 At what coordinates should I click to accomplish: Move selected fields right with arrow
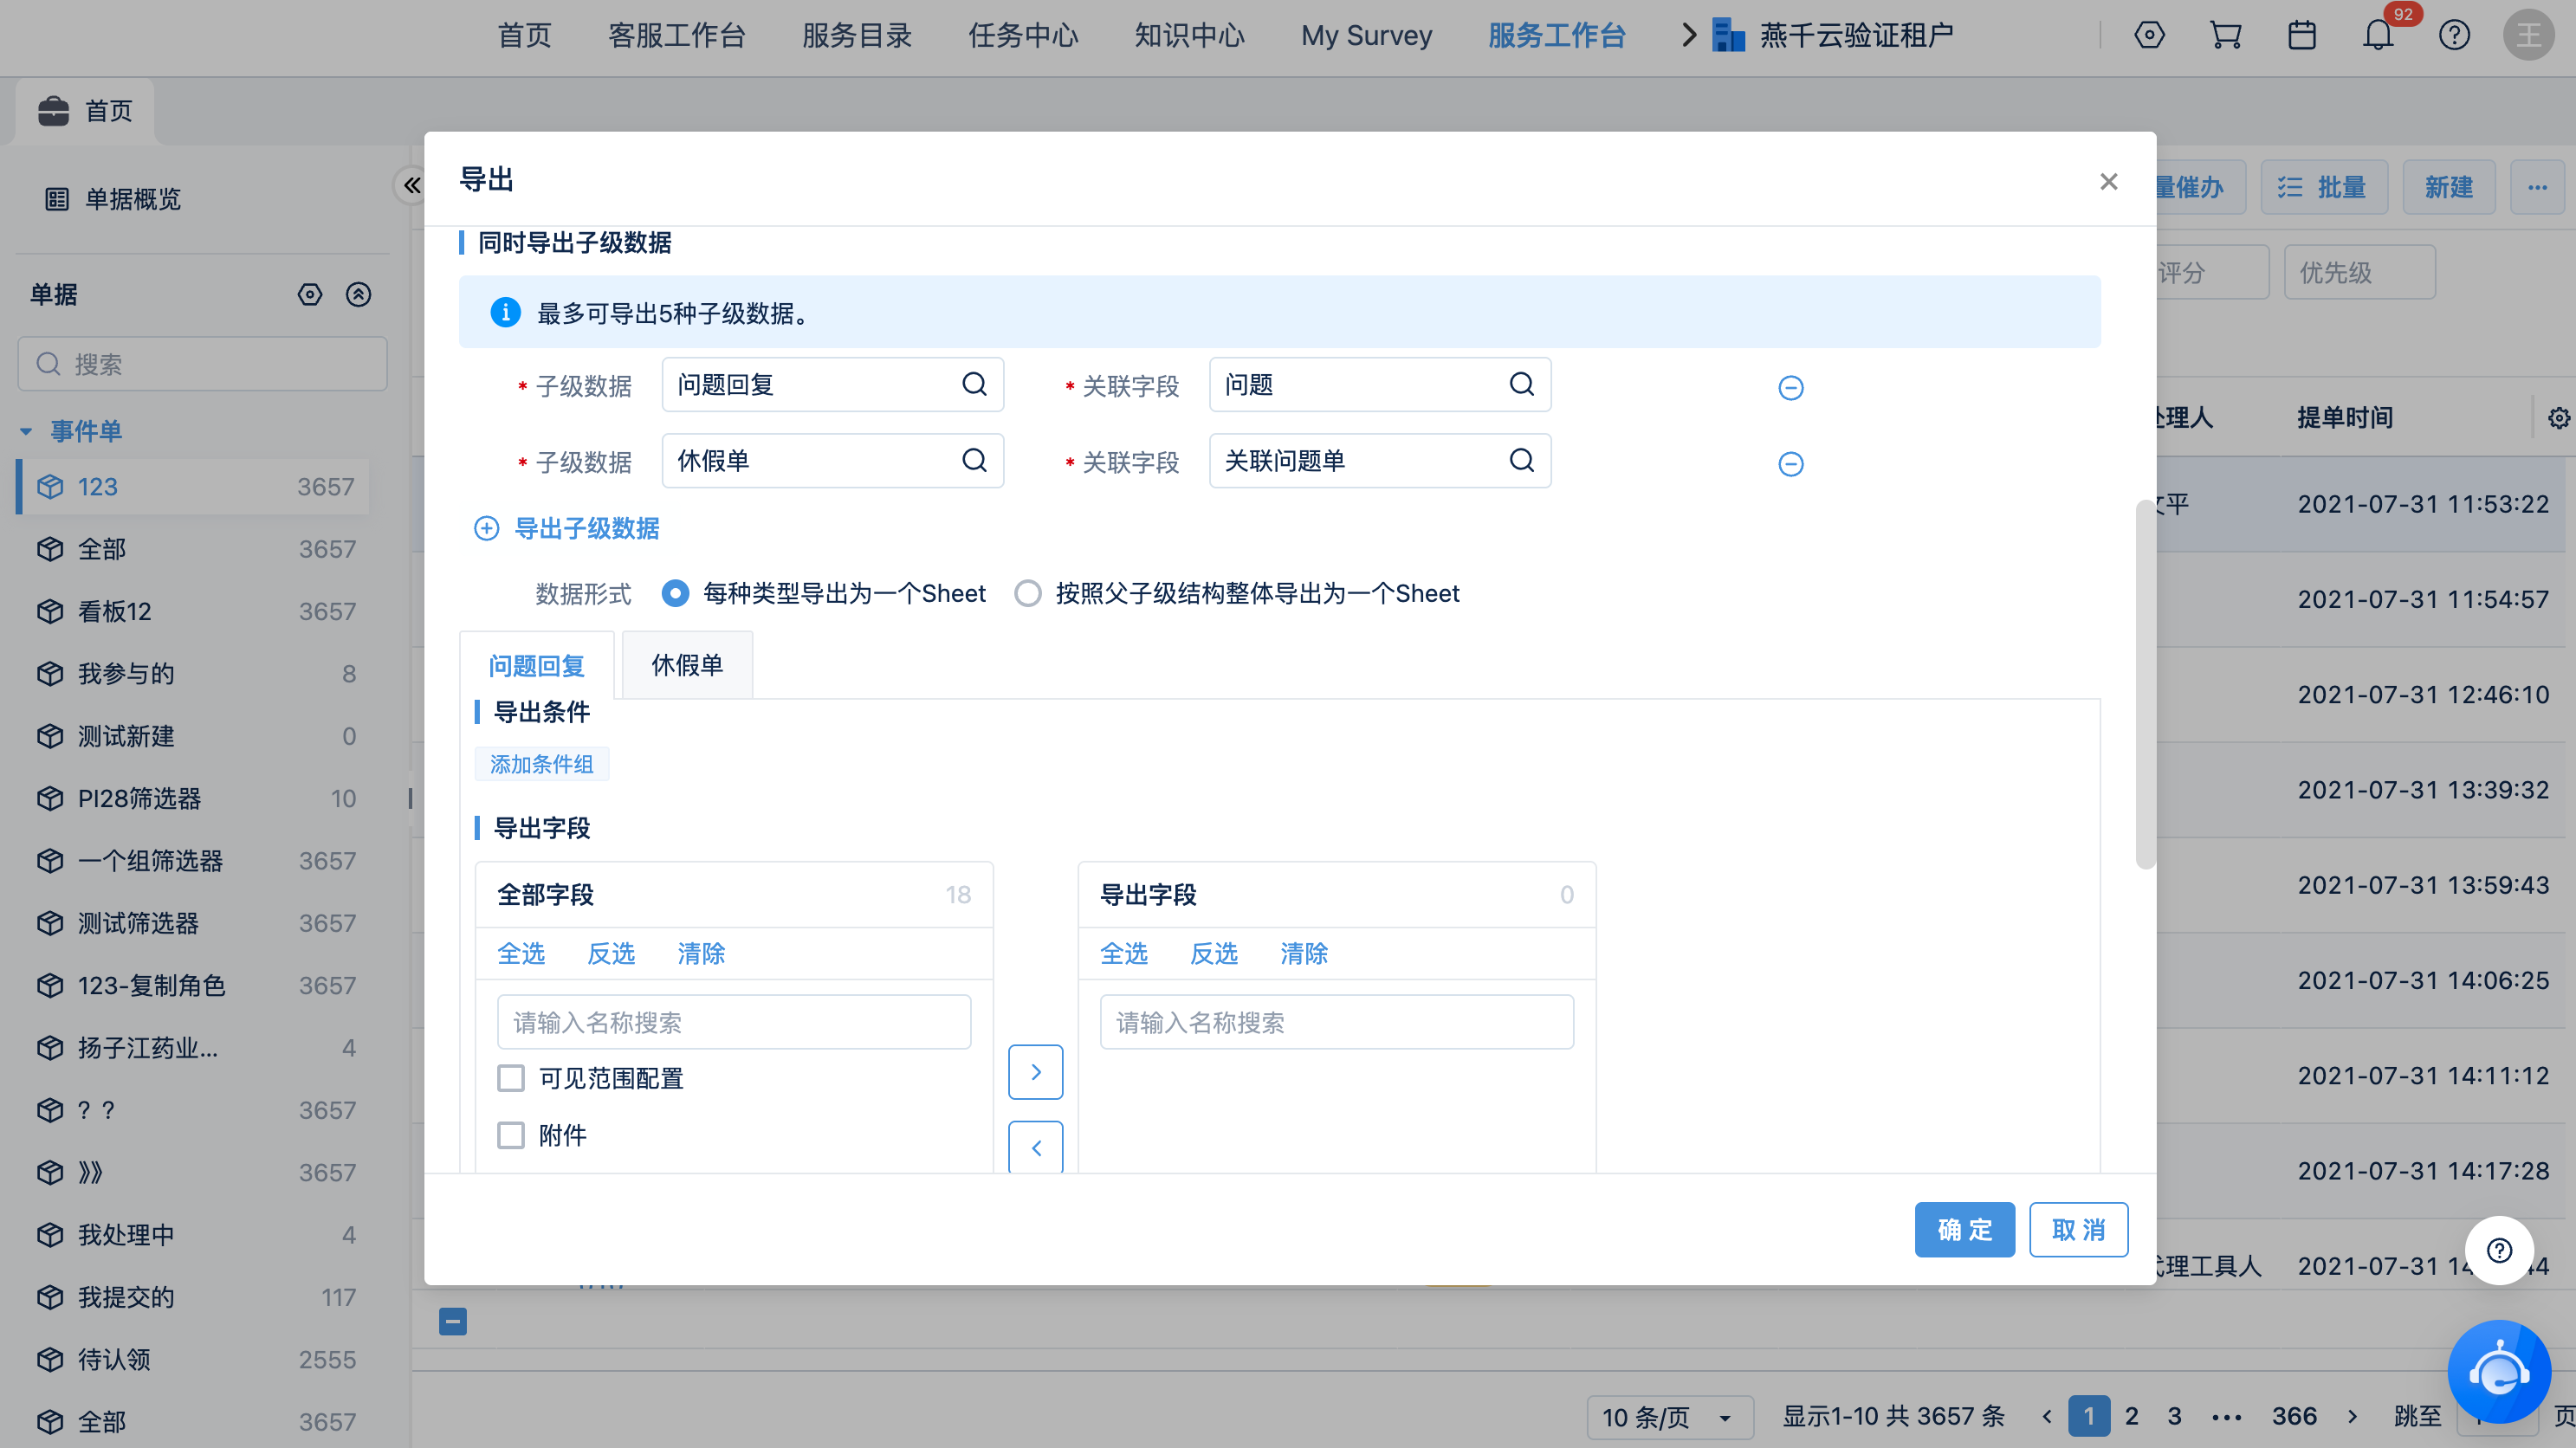(x=1035, y=1072)
